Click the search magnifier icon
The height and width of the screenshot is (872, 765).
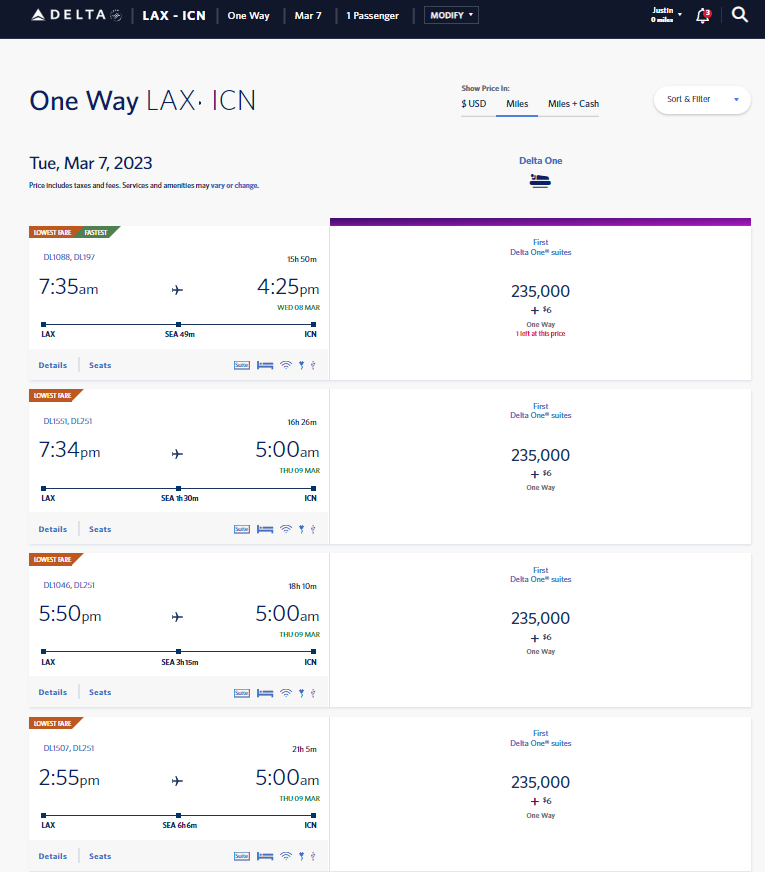pos(739,15)
